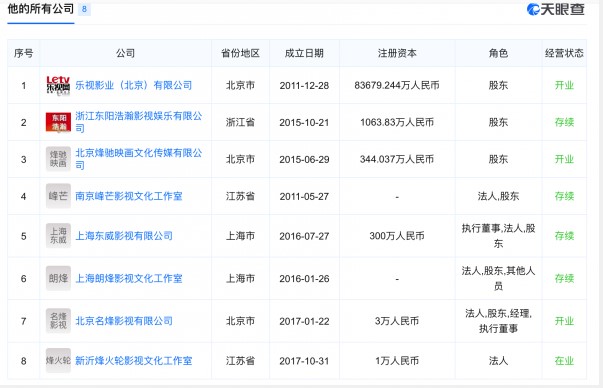Click the 上海东威 logo placeholder
The image size is (603, 388).
coord(58,236)
